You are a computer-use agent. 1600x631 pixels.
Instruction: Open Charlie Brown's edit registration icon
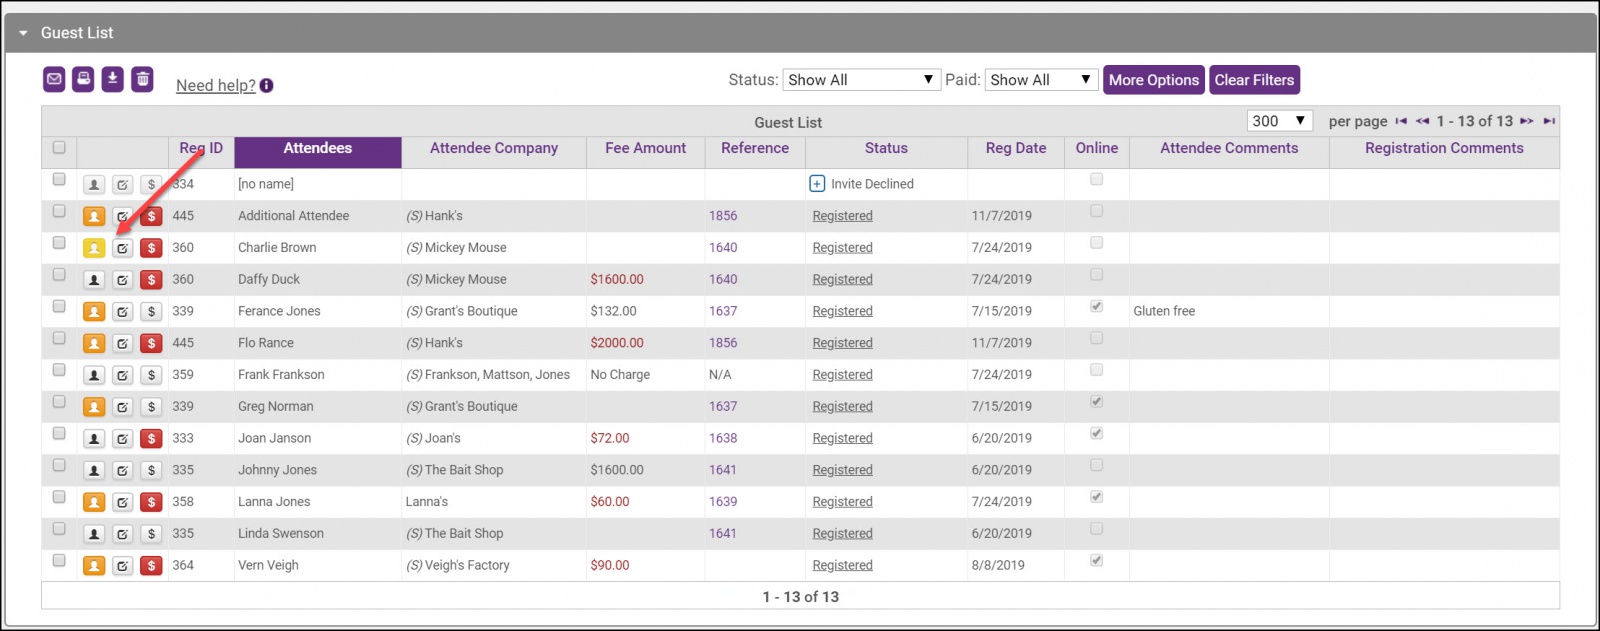pos(122,248)
